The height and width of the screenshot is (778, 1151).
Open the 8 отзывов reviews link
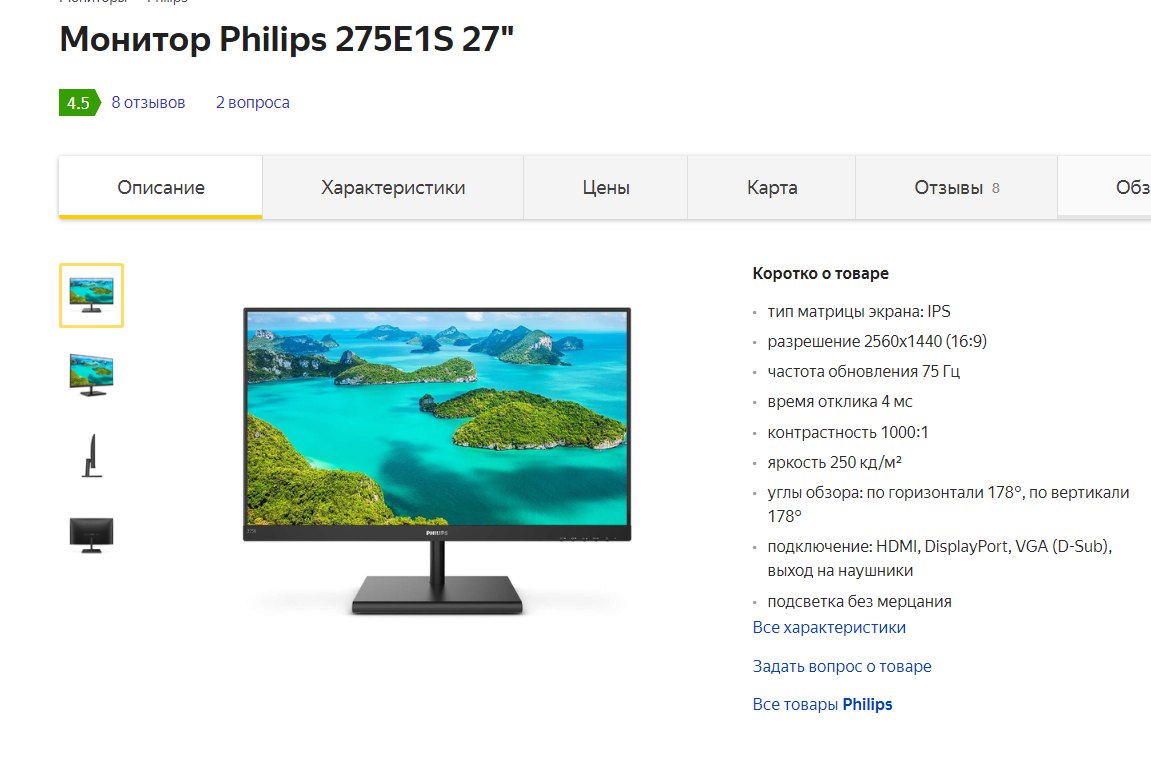148,103
